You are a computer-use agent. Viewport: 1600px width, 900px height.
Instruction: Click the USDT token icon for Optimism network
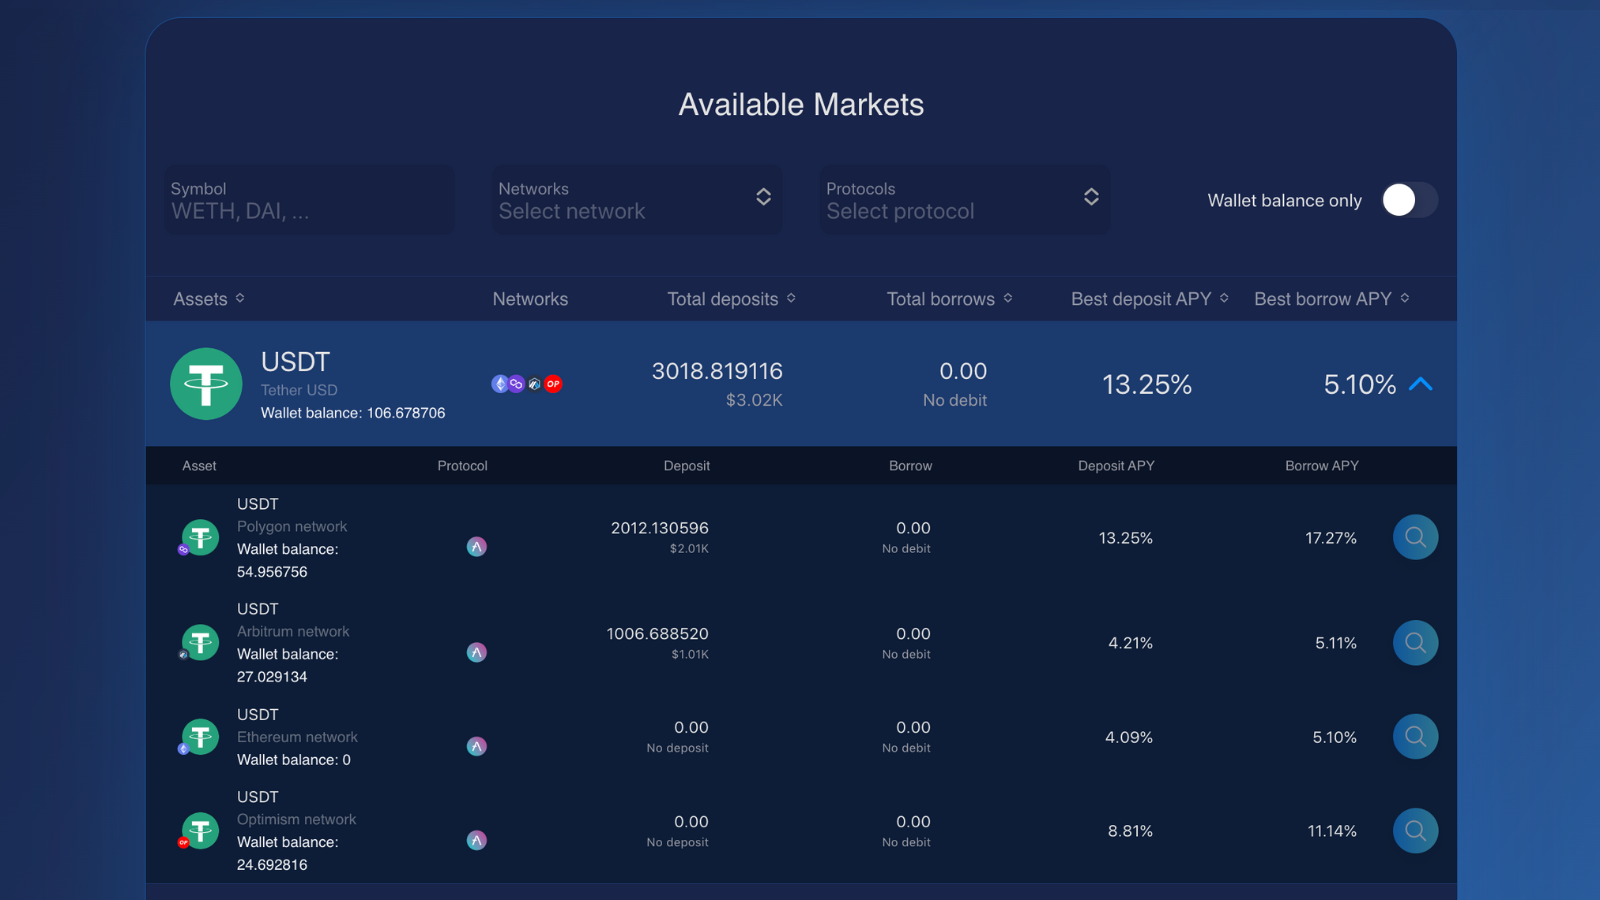point(200,831)
